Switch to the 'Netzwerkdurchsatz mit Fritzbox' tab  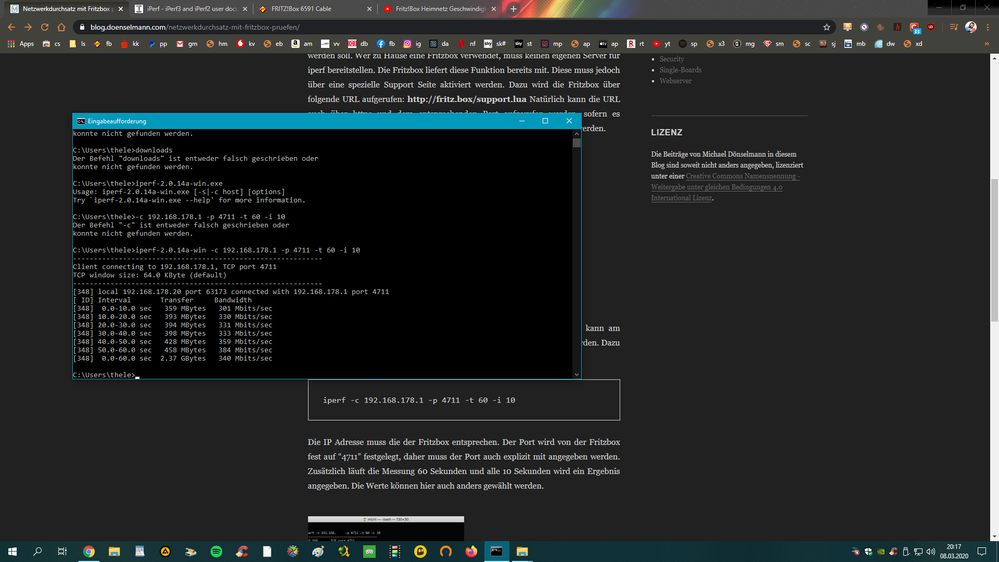66,9
